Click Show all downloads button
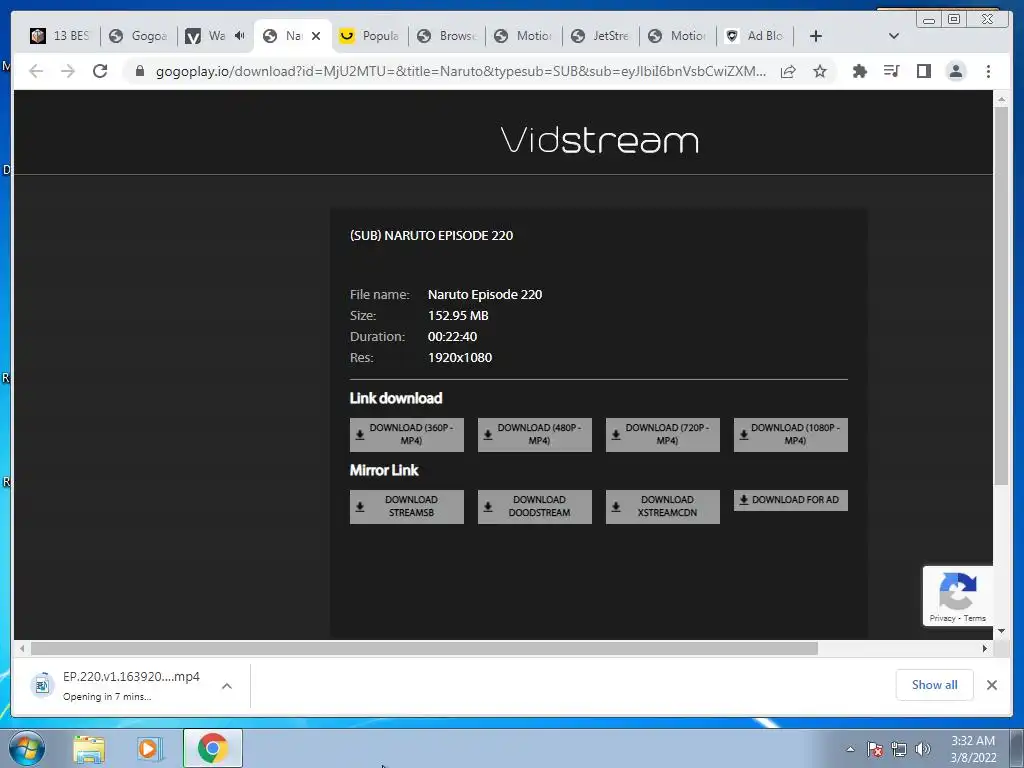Viewport: 1024px width, 768px height. click(935, 684)
